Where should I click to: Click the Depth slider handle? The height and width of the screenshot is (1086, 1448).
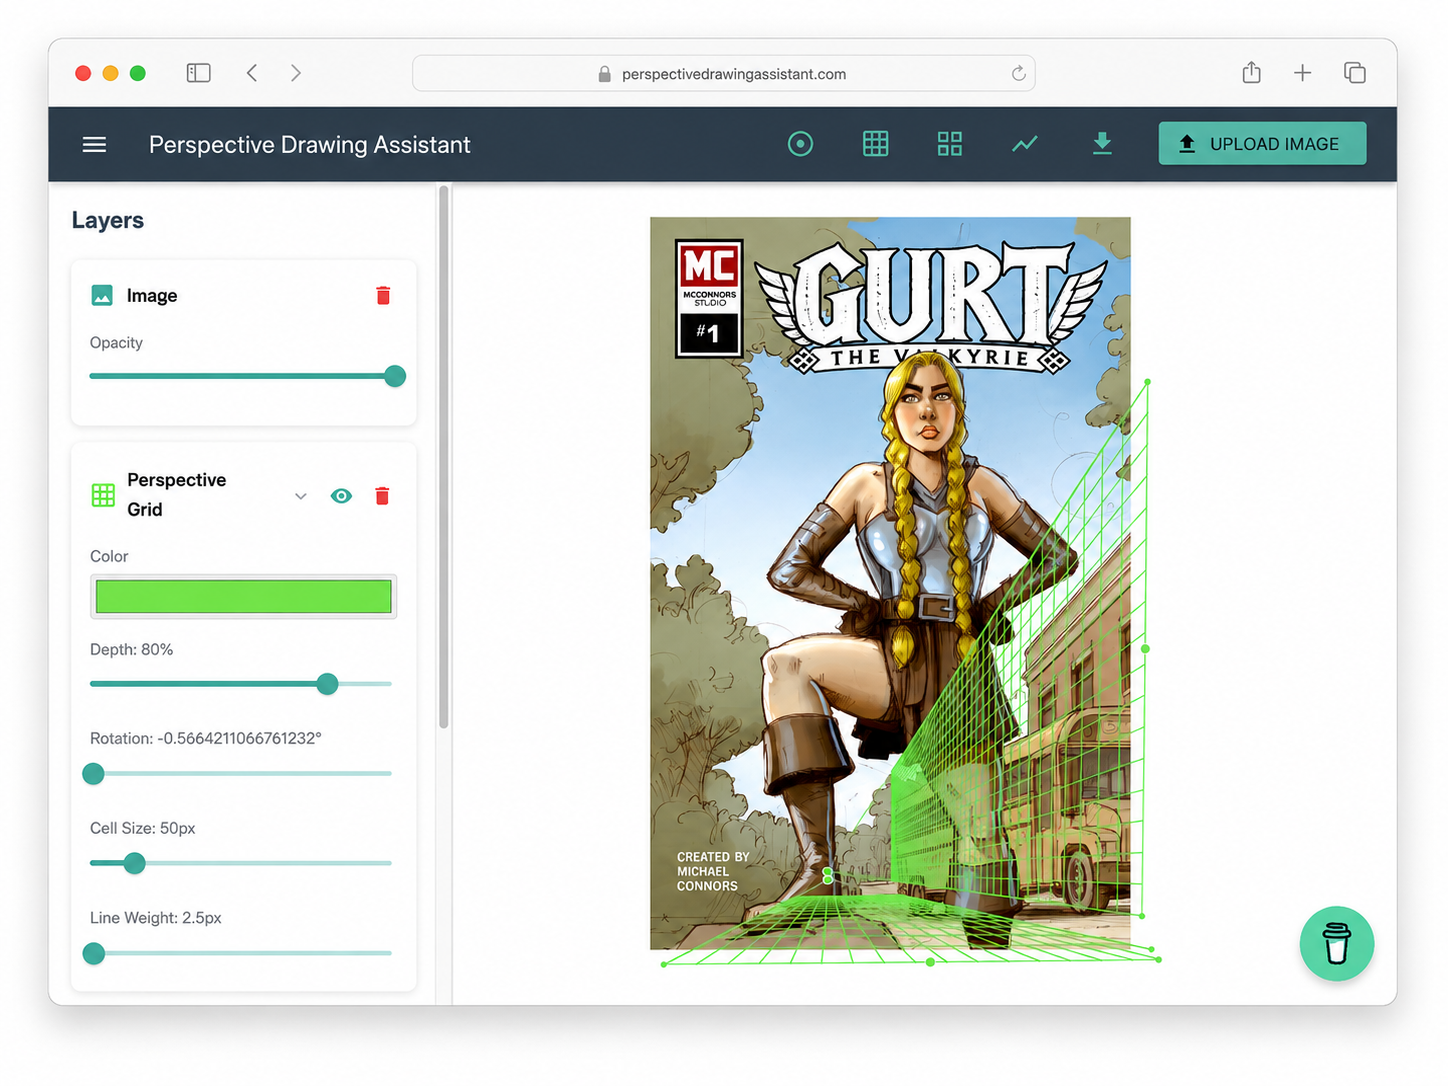tap(327, 684)
